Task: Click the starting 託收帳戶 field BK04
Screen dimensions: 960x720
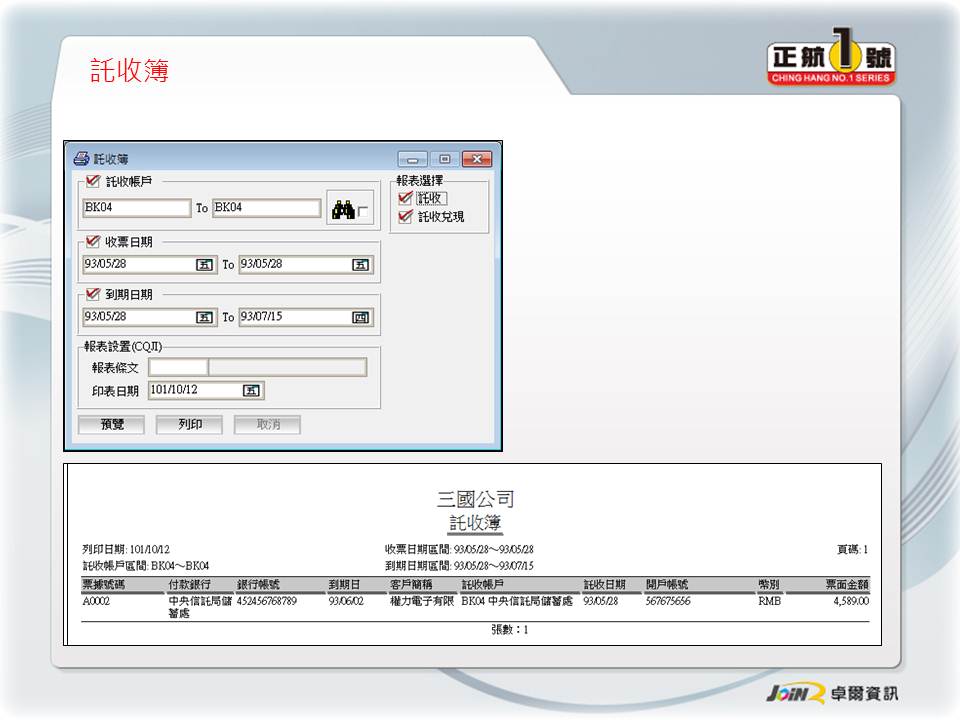Action: [x=136, y=208]
